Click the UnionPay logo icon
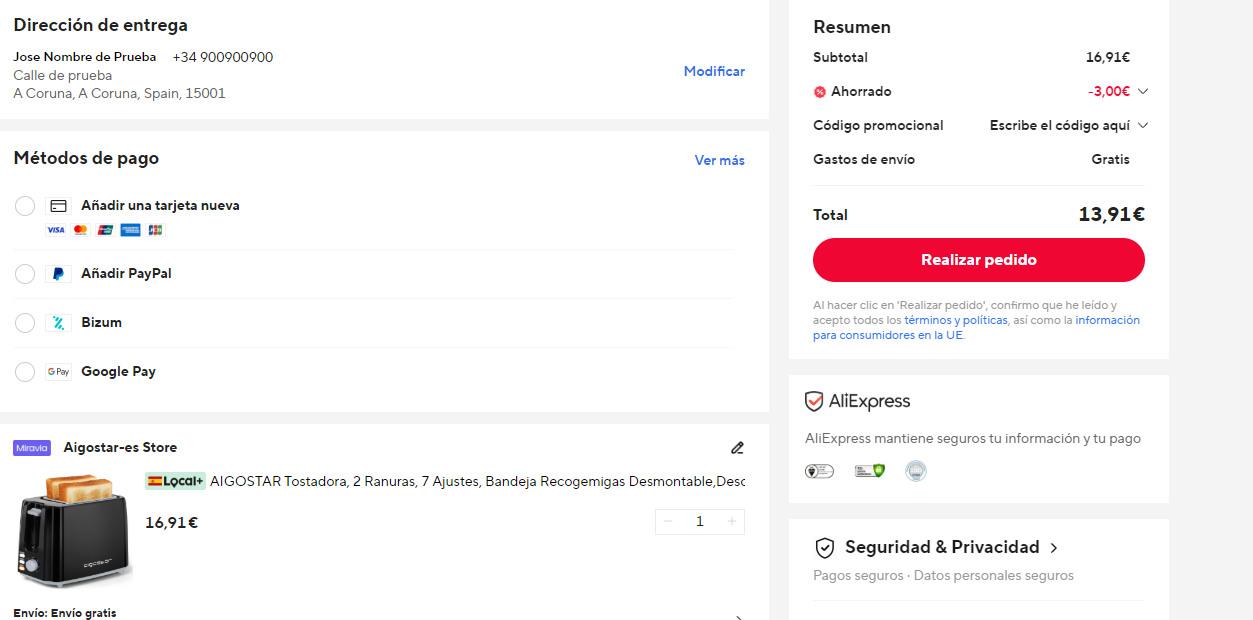 [x=105, y=230]
